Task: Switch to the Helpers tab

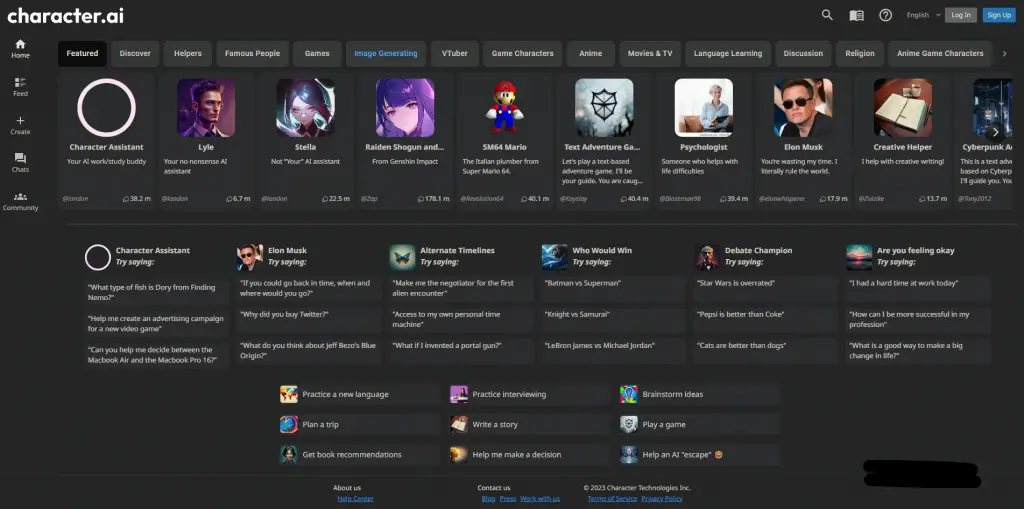Action: pyautogui.click(x=187, y=54)
